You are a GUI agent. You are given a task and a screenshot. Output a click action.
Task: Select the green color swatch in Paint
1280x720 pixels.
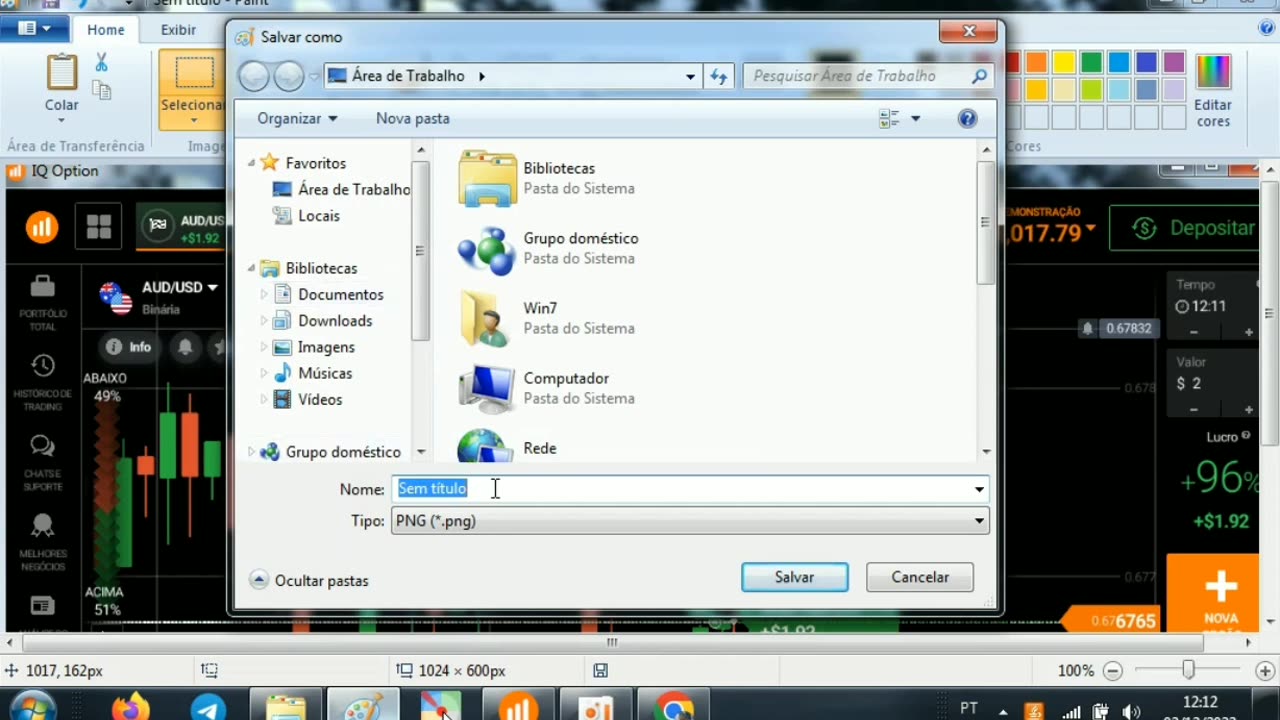(1092, 63)
